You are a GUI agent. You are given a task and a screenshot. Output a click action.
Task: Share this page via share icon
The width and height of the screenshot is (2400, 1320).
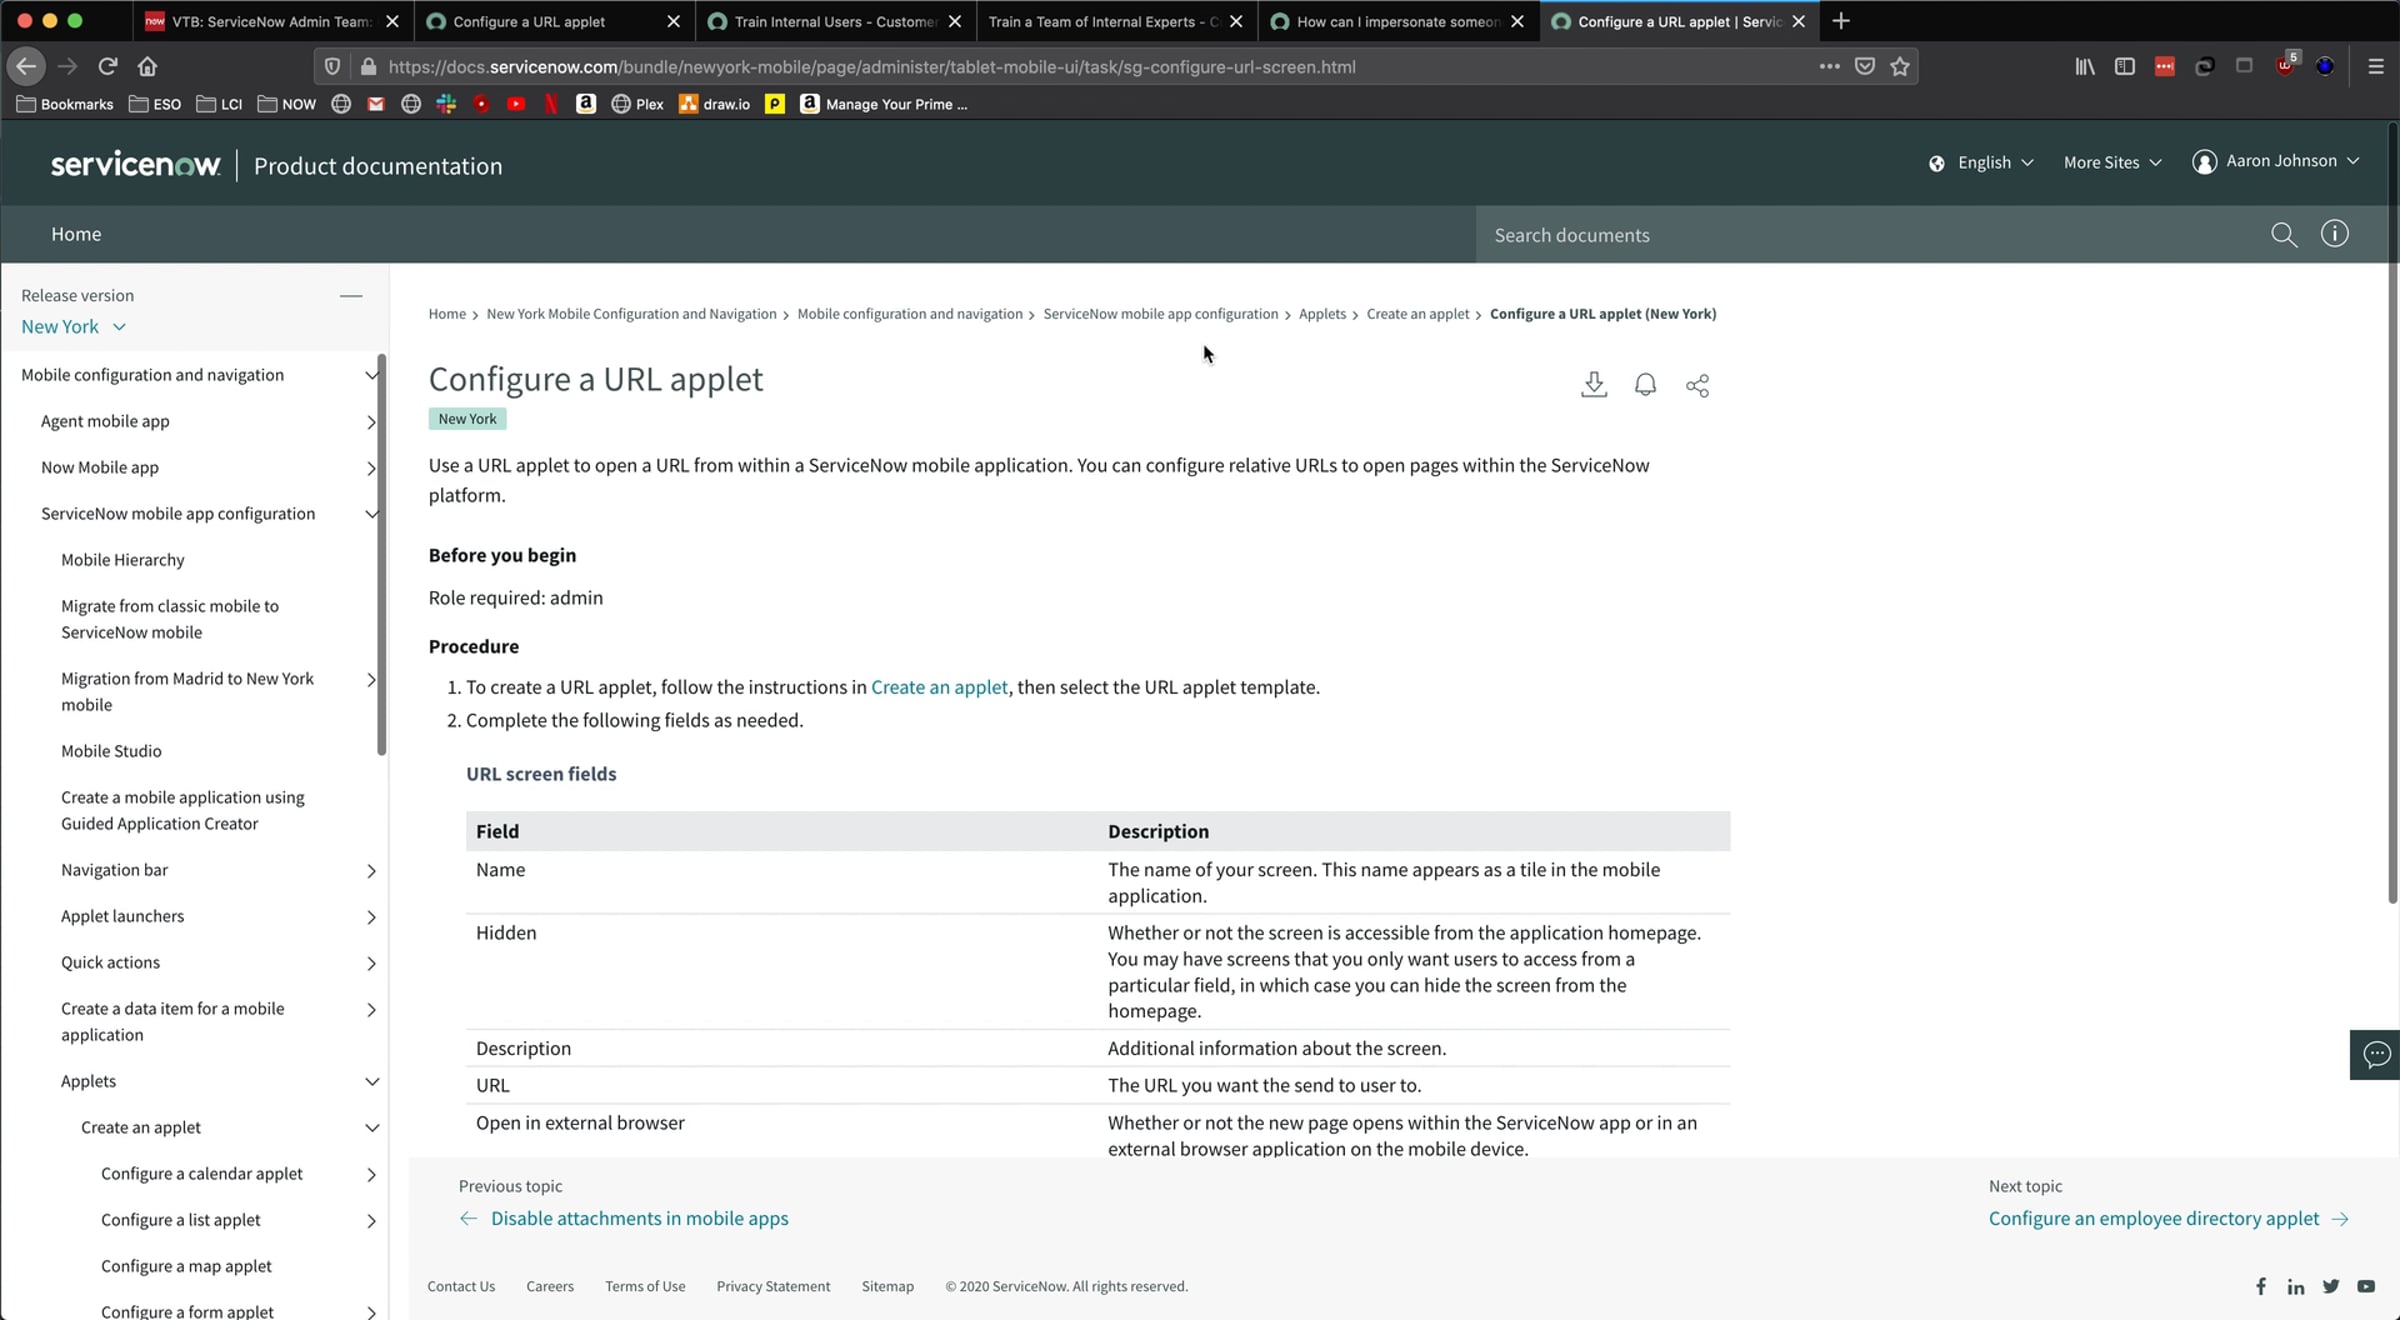coord(1697,385)
